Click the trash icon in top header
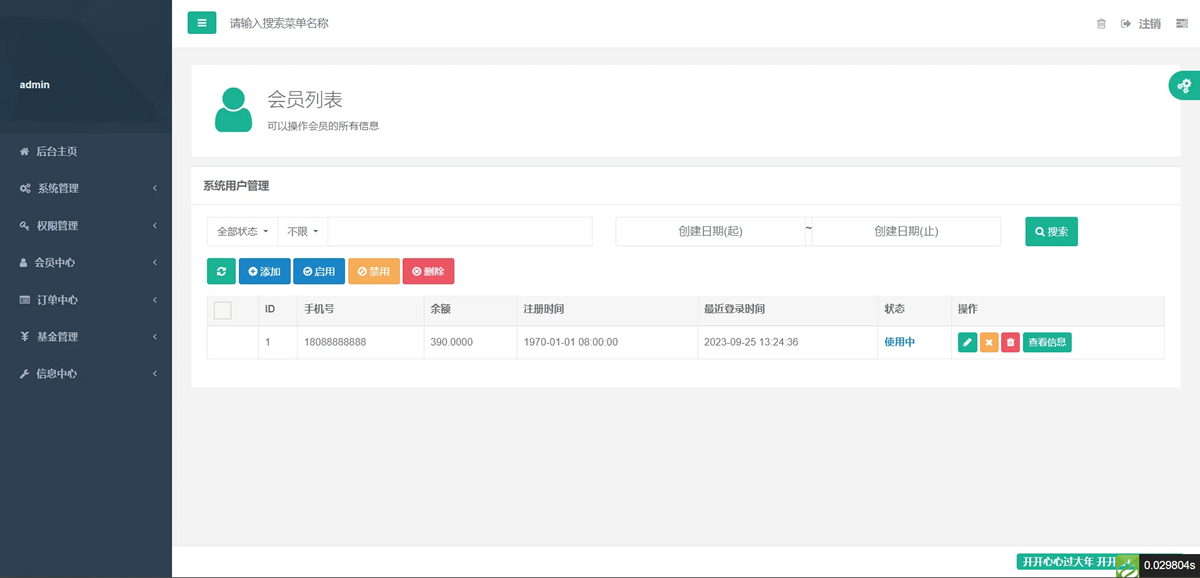The image size is (1200, 578). [1101, 24]
